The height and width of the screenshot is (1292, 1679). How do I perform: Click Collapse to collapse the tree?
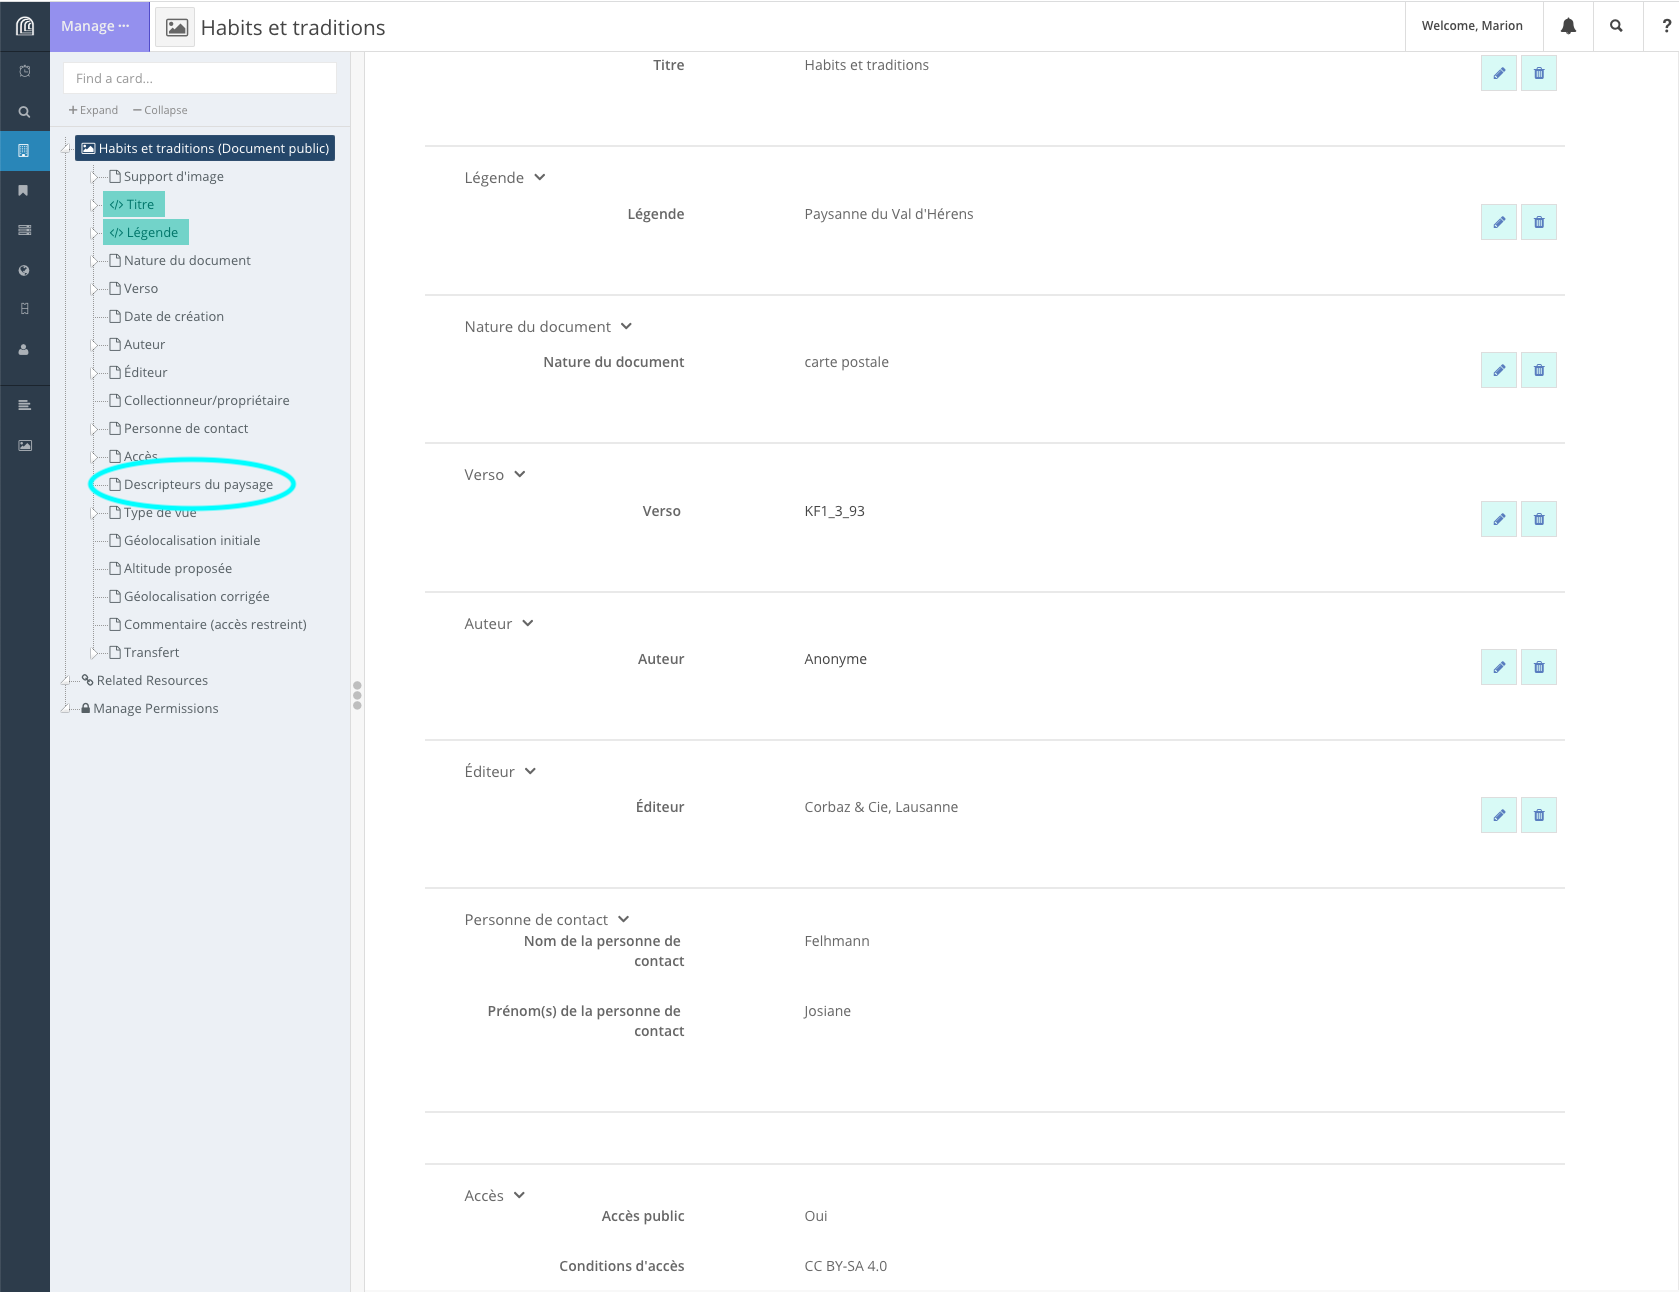coord(160,110)
